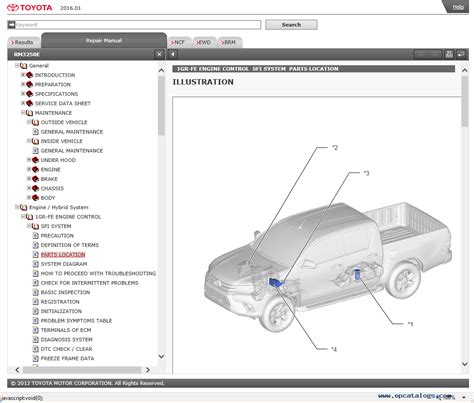
Task: Switch to the Repair Manual tab
Action: coord(104,40)
